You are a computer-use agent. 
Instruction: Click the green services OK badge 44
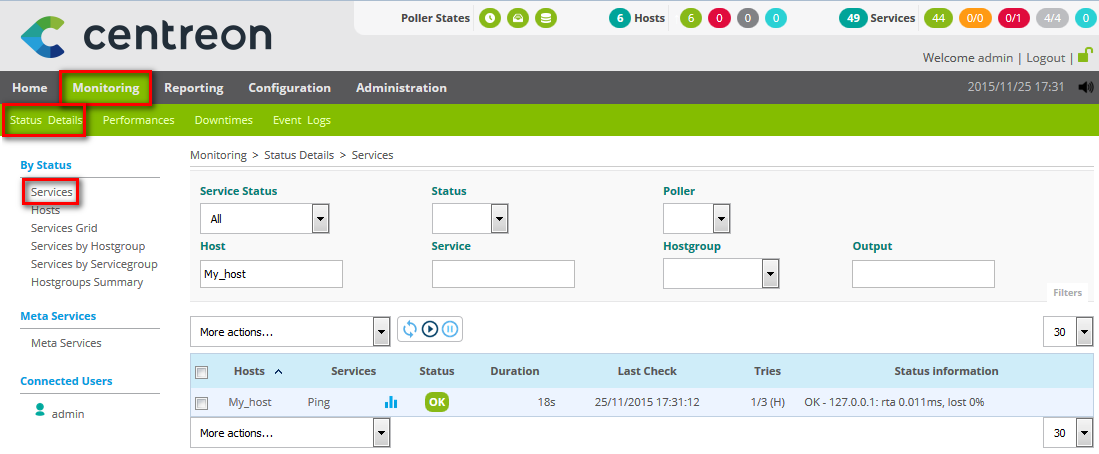(939, 18)
